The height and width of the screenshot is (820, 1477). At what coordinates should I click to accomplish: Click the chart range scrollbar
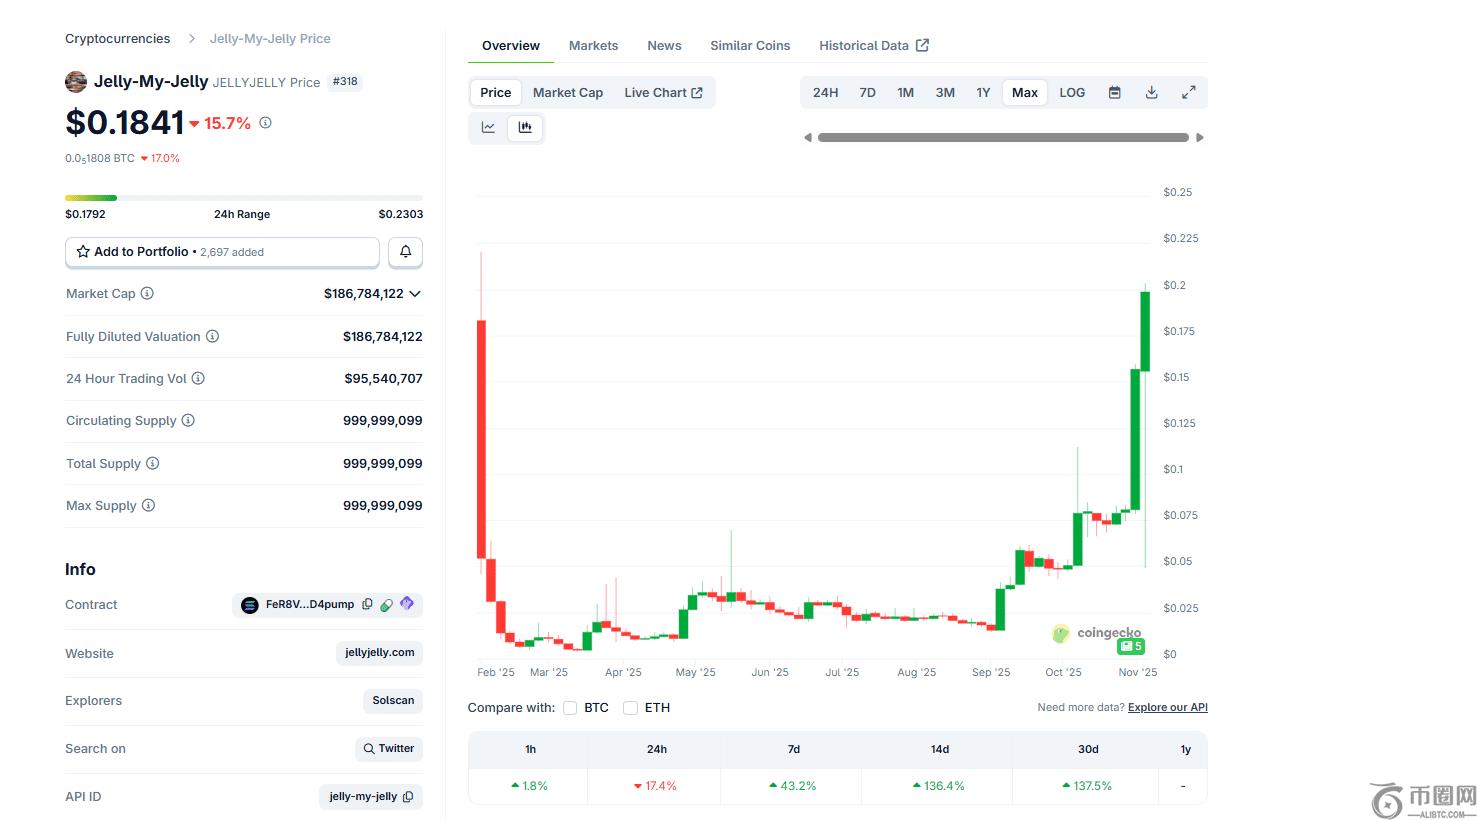pos(1003,138)
